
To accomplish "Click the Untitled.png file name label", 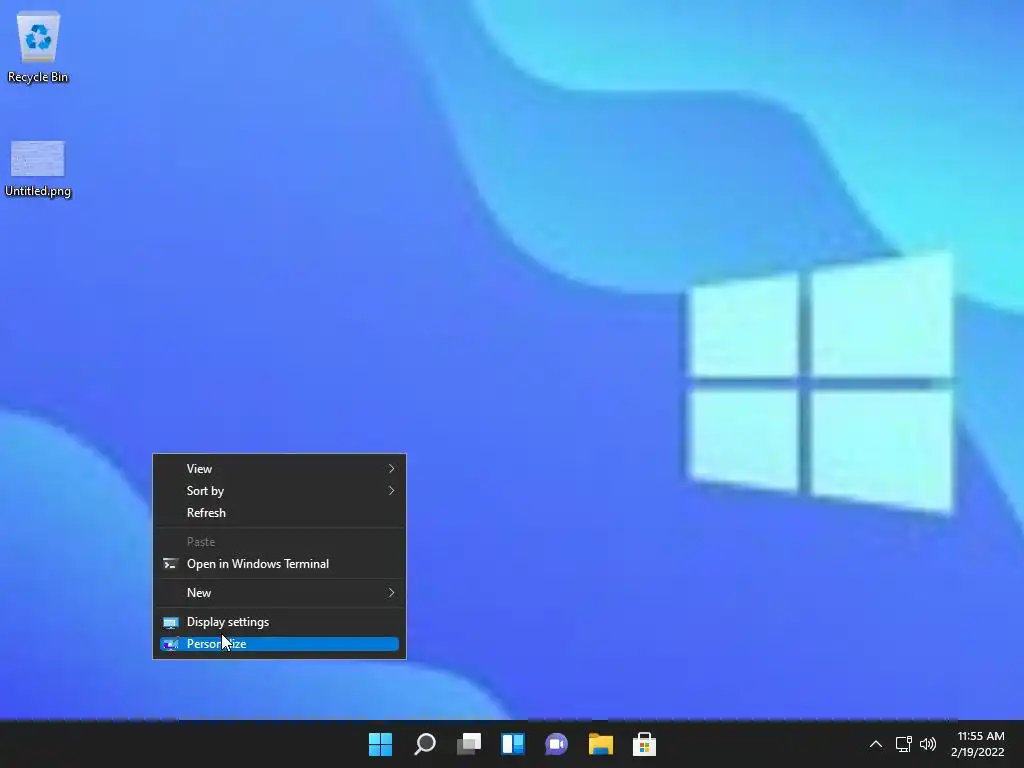I will 38,191.
